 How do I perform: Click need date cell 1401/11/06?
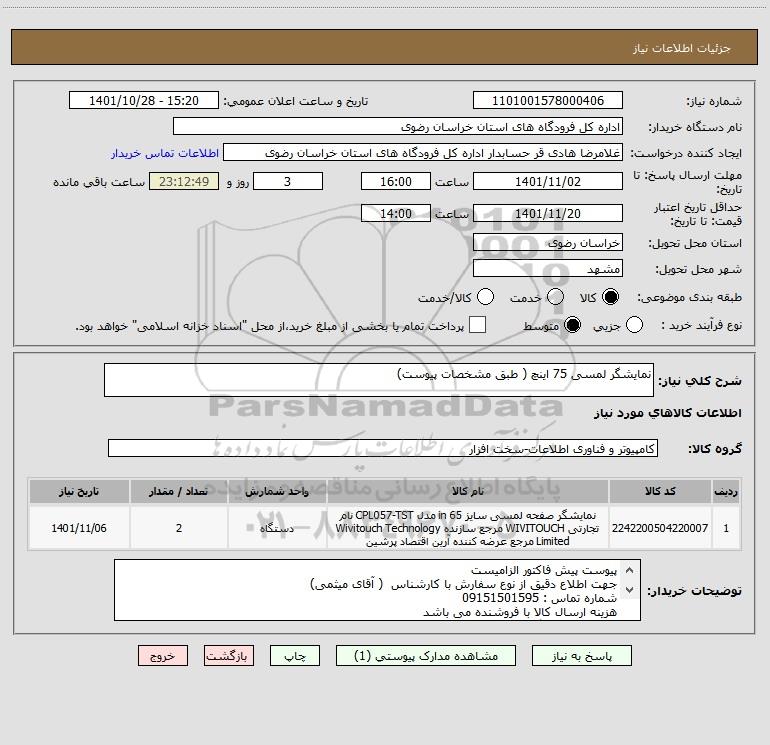[79, 528]
